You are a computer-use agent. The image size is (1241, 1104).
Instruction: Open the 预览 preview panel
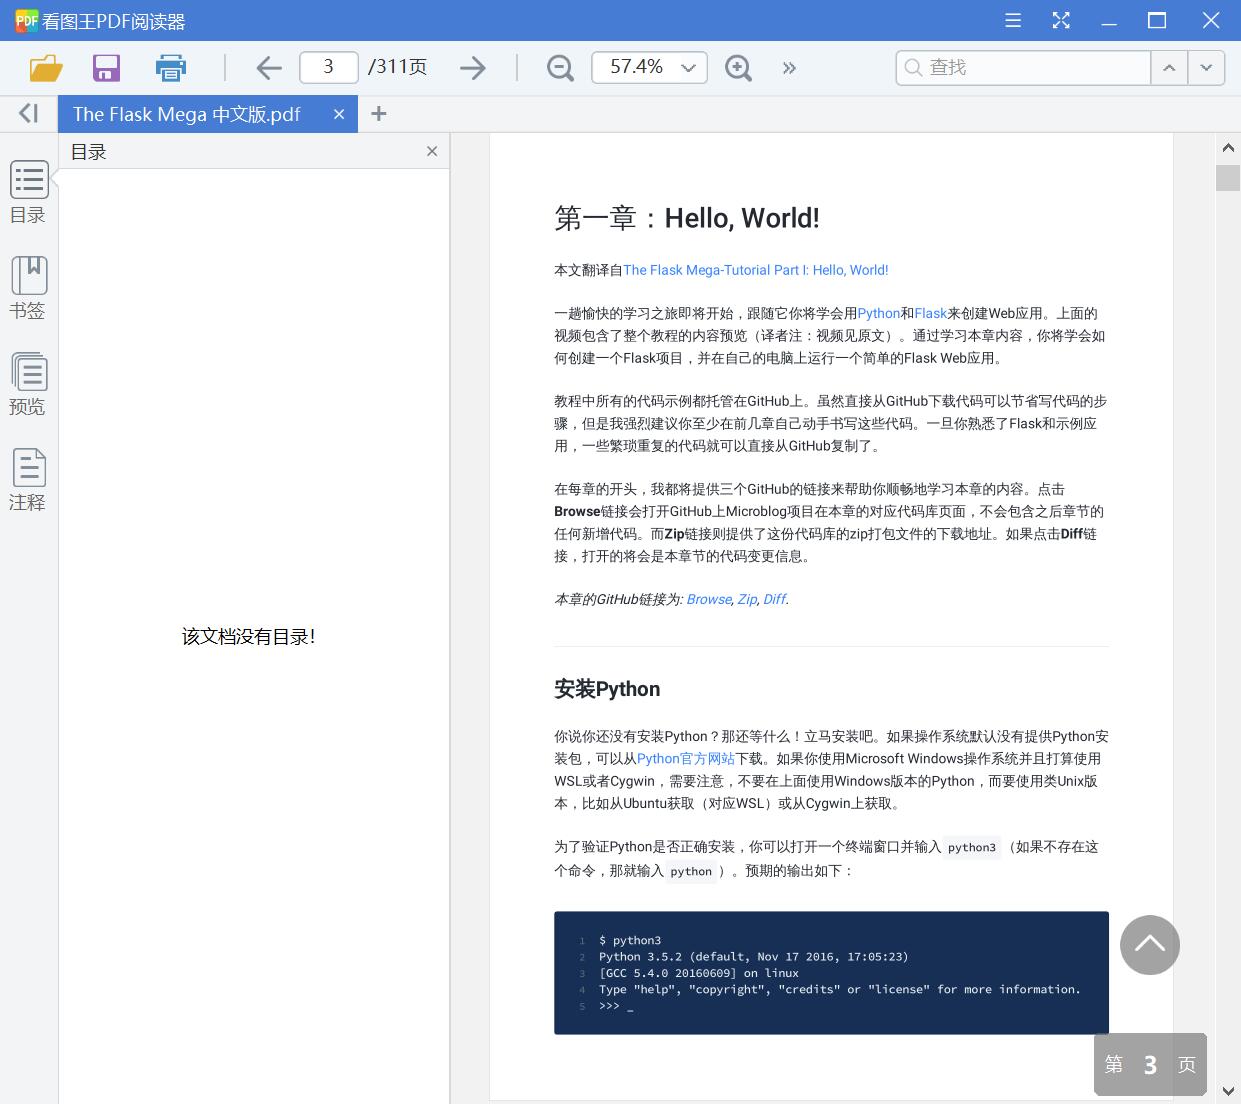[28, 384]
